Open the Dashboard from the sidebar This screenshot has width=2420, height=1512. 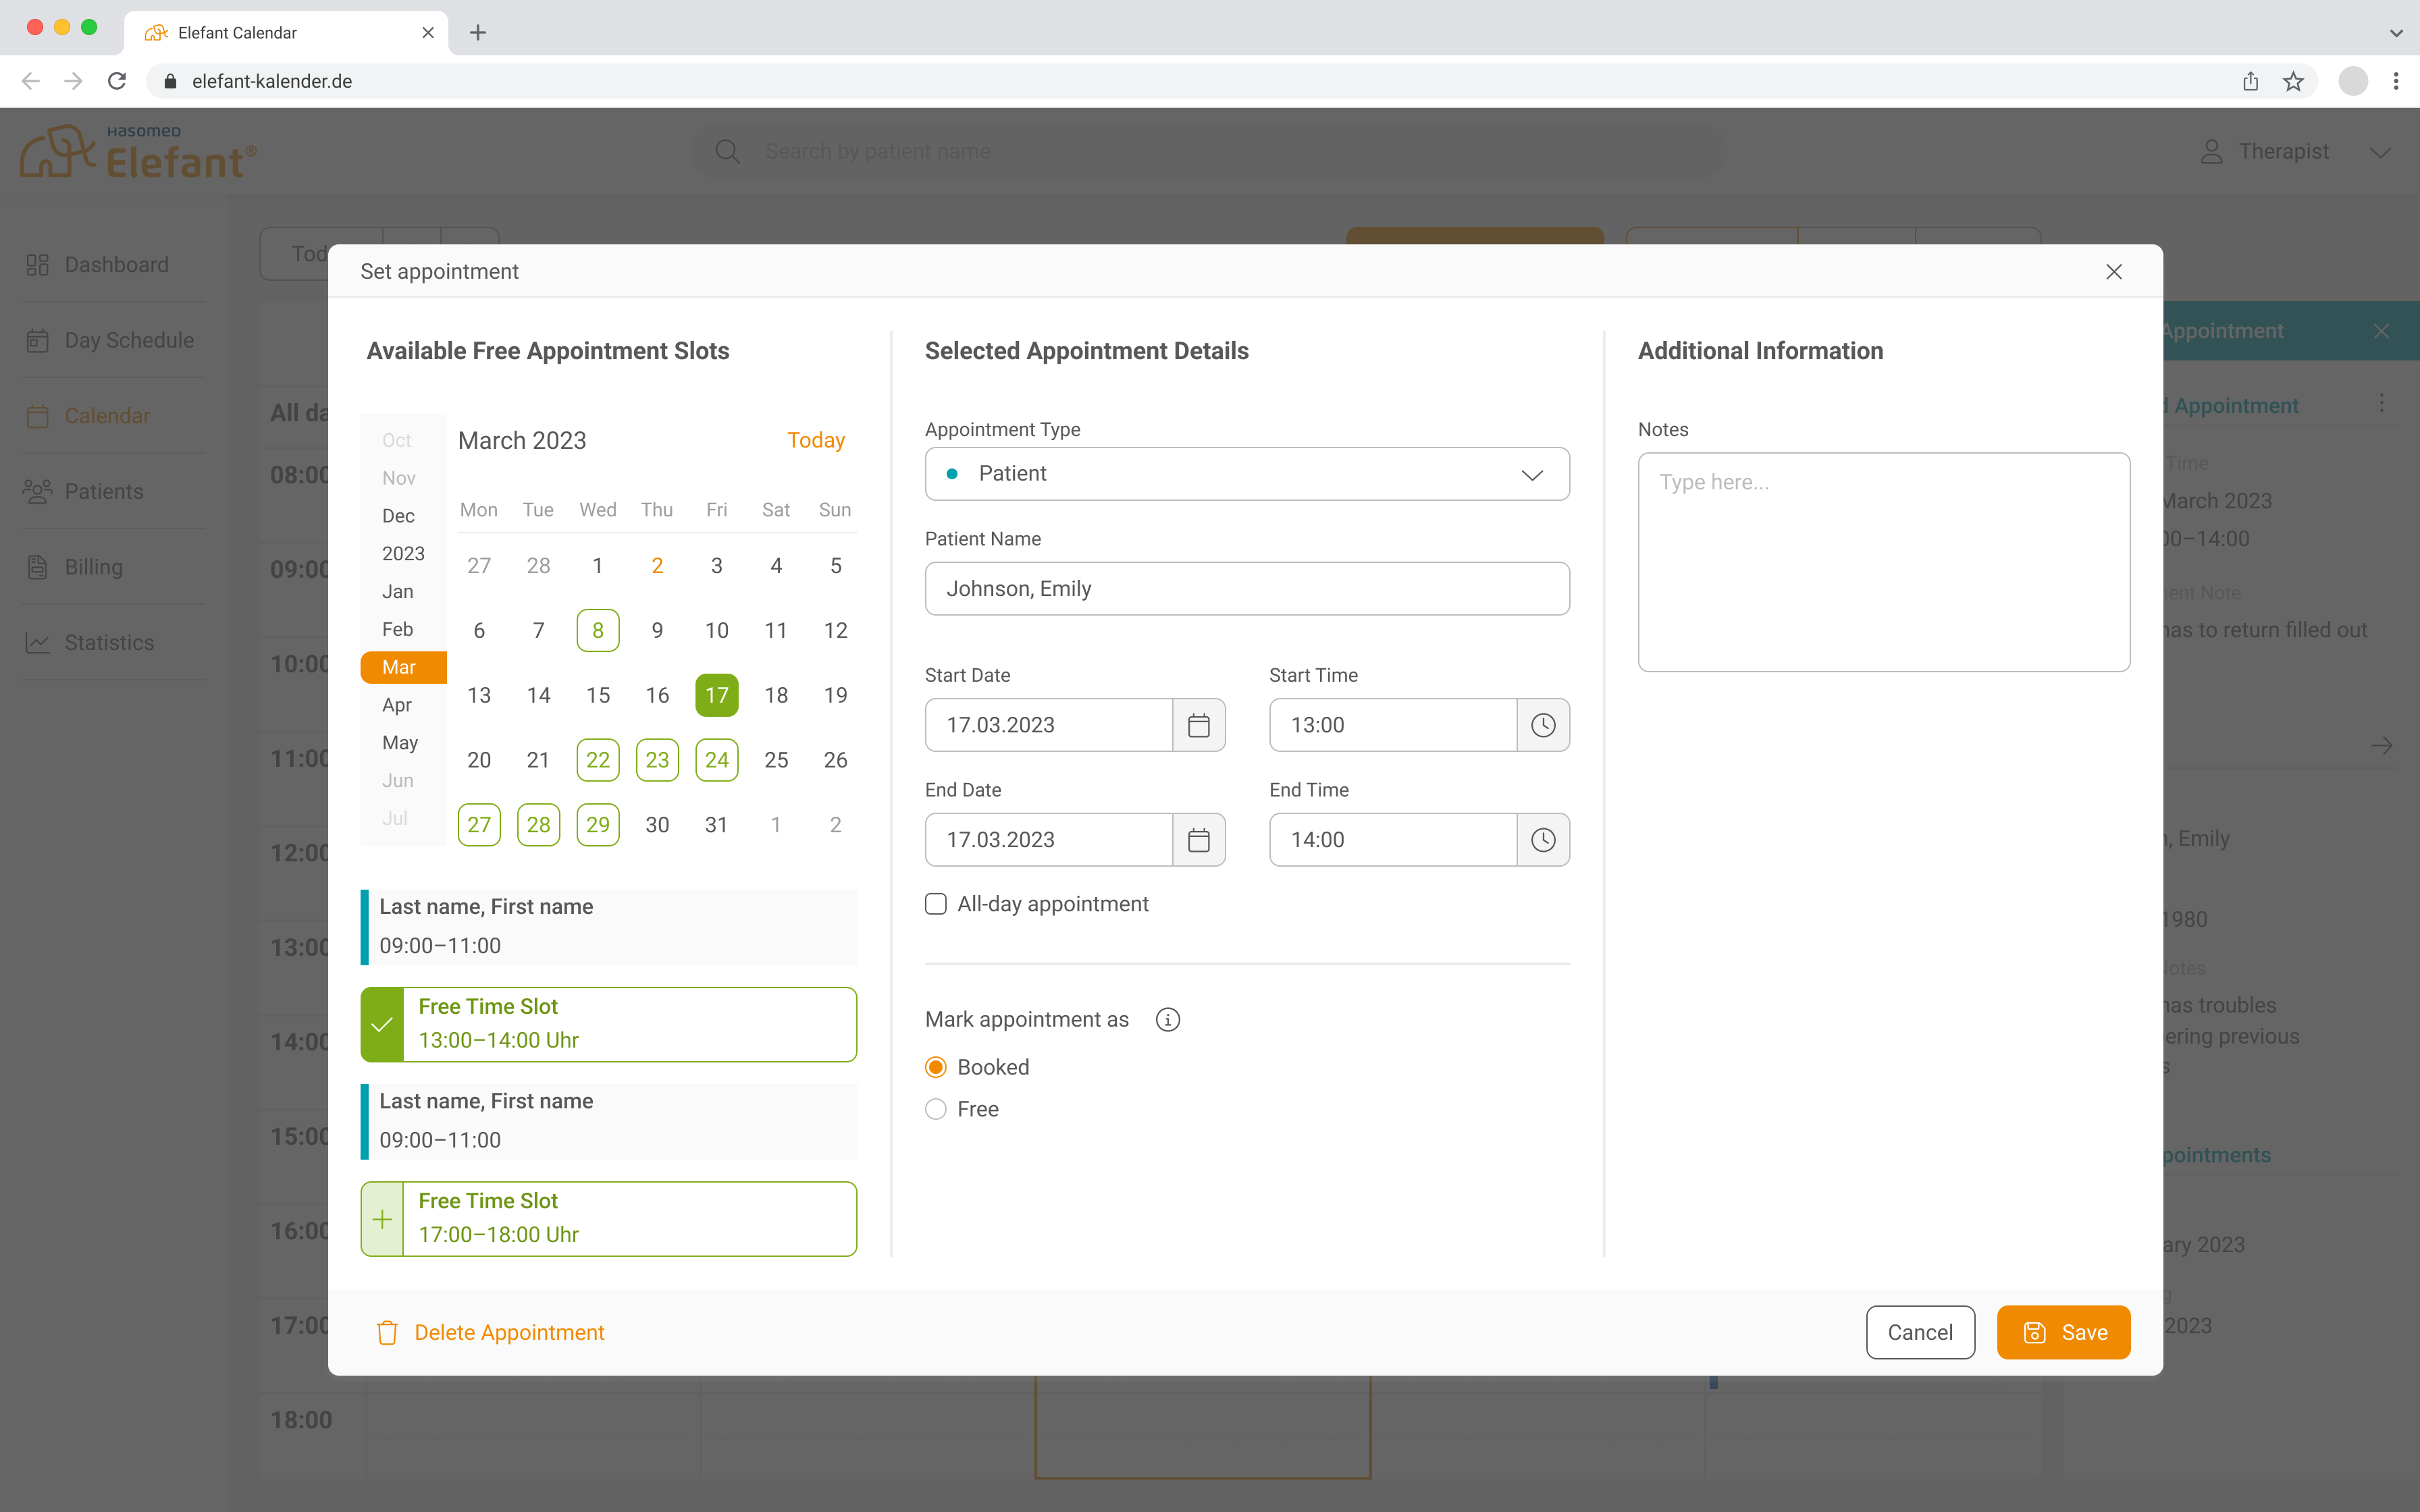click(115, 264)
